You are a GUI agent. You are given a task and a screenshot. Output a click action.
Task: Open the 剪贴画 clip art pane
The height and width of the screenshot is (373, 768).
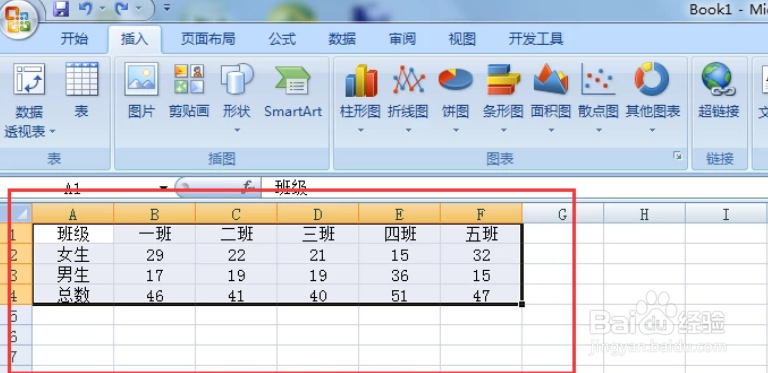point(189,91)
